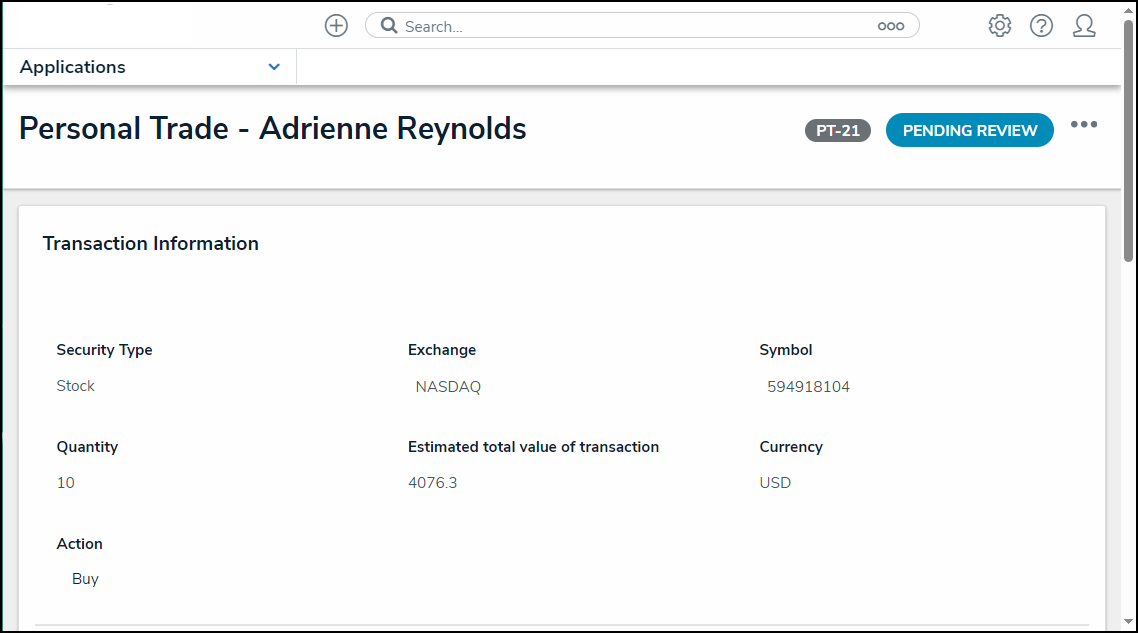Image resolution: width=1138 pixels, height=633 pixels.
Task: Open advanced search via the three-dot icon
Action: coord(890,26)
